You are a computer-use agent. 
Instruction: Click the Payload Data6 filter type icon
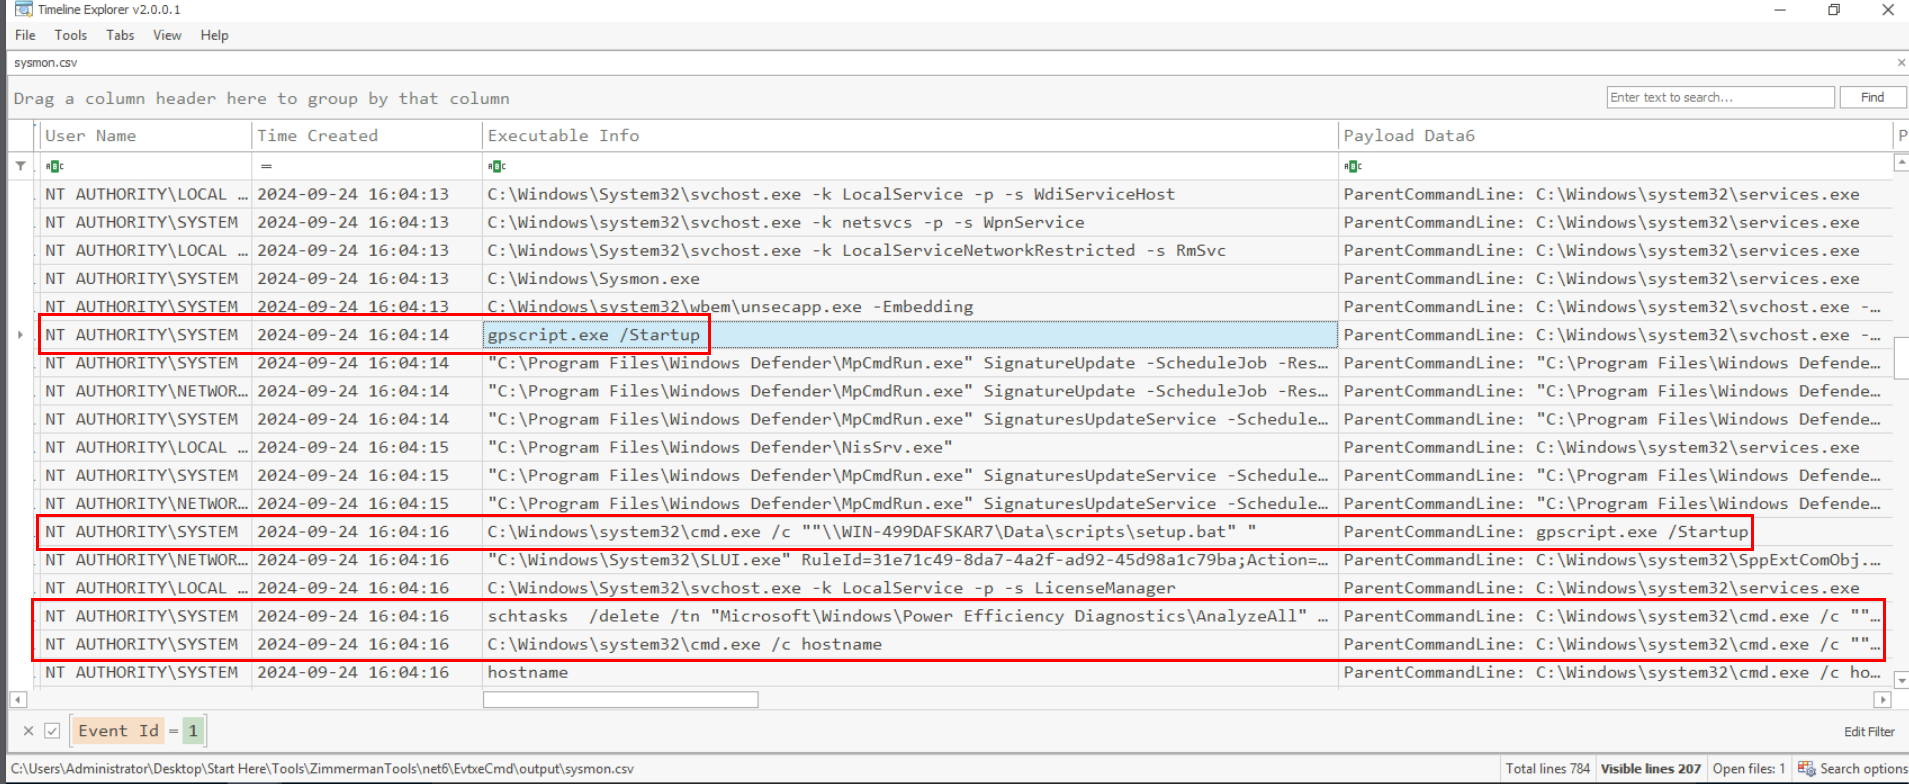[1353, 166]
